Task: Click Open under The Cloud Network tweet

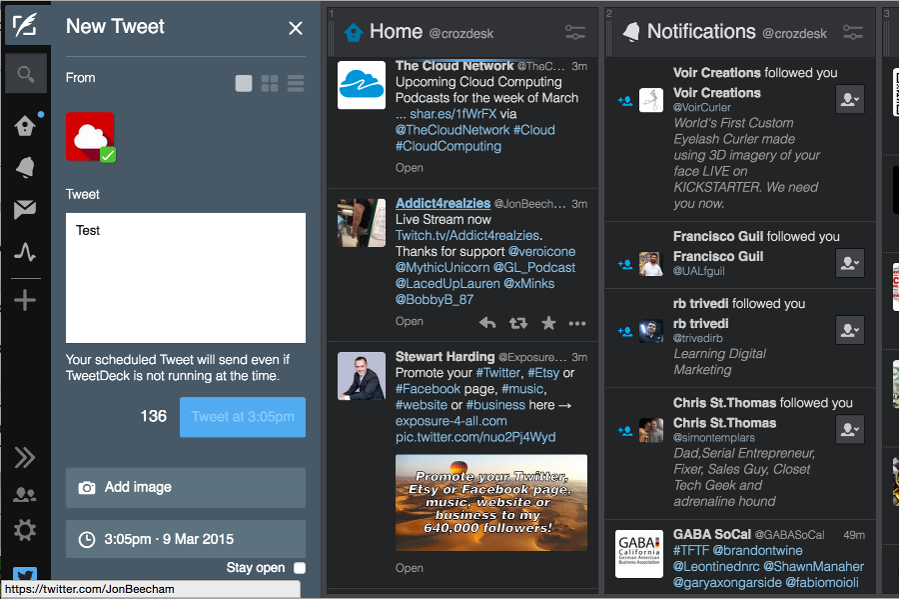Action: (x=409, y=168)
